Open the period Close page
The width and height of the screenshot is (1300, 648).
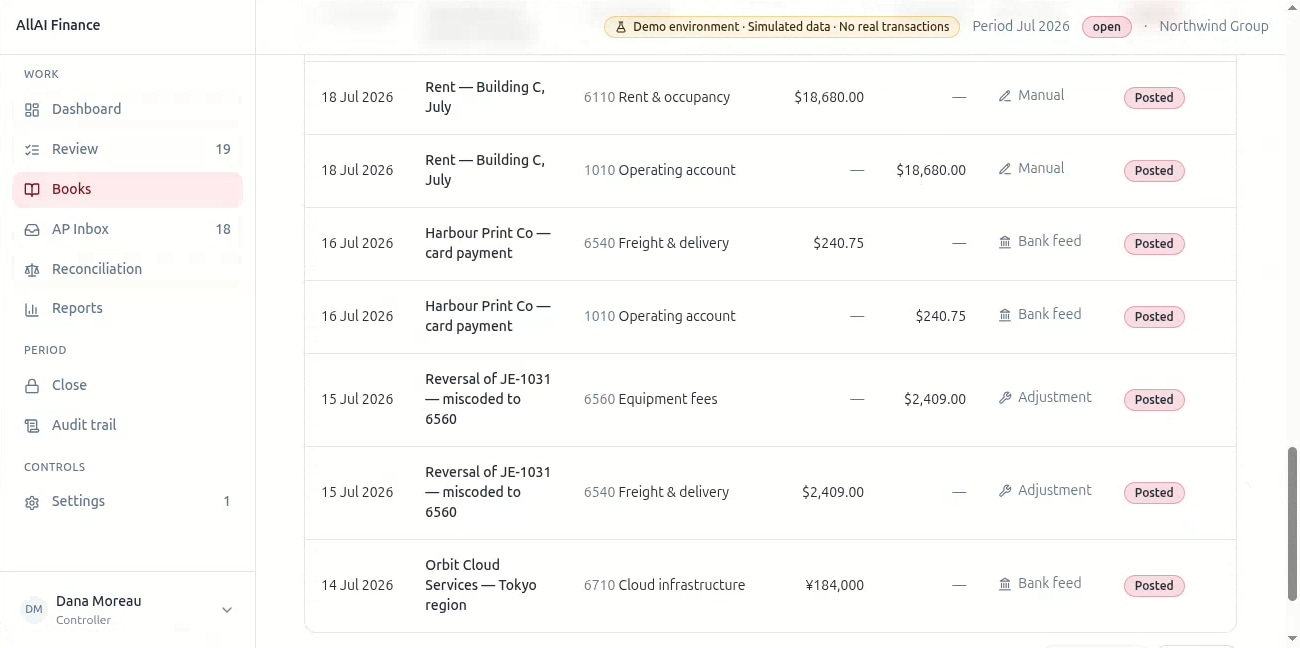pos(128,385)
